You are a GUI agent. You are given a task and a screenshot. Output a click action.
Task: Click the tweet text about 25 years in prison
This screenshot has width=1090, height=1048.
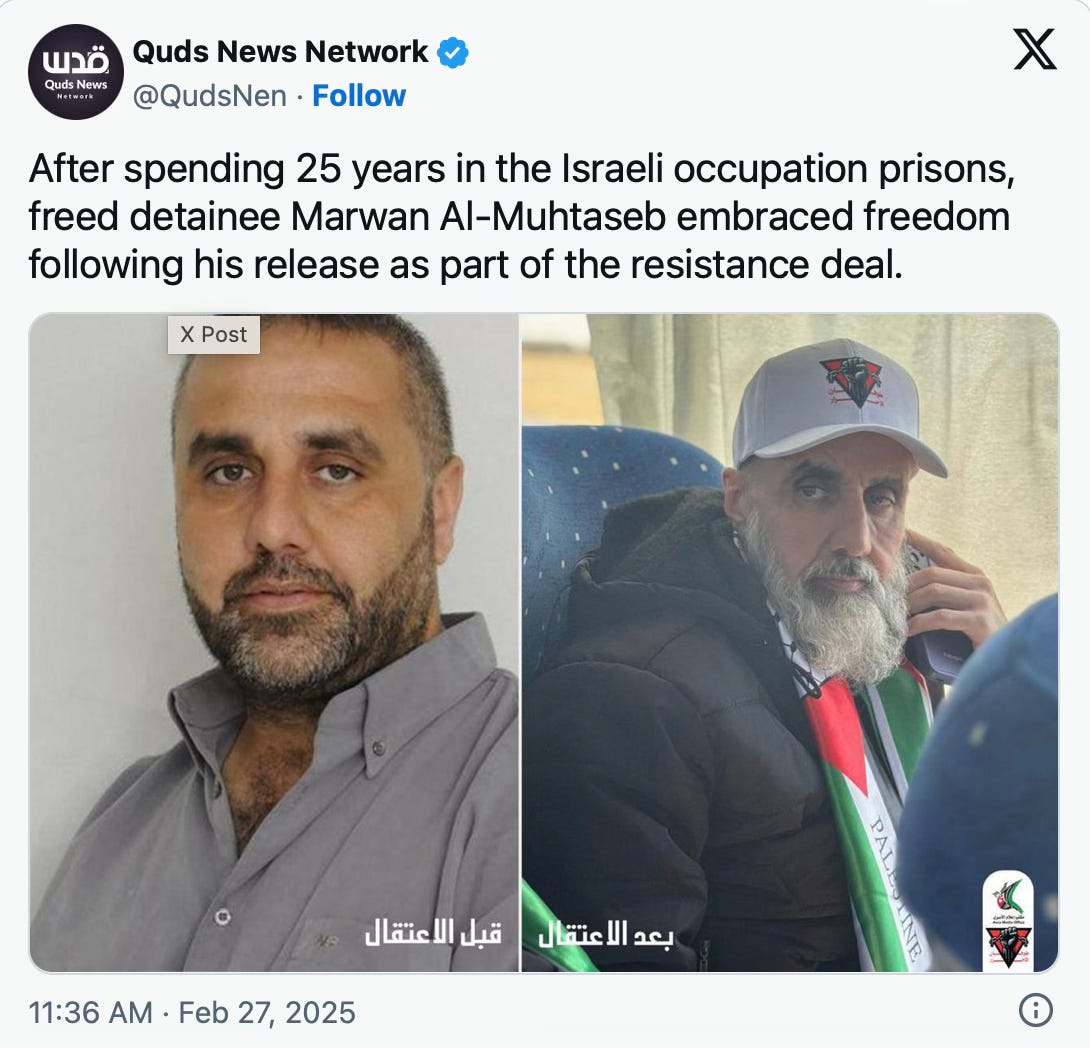(x=521, y=217)
